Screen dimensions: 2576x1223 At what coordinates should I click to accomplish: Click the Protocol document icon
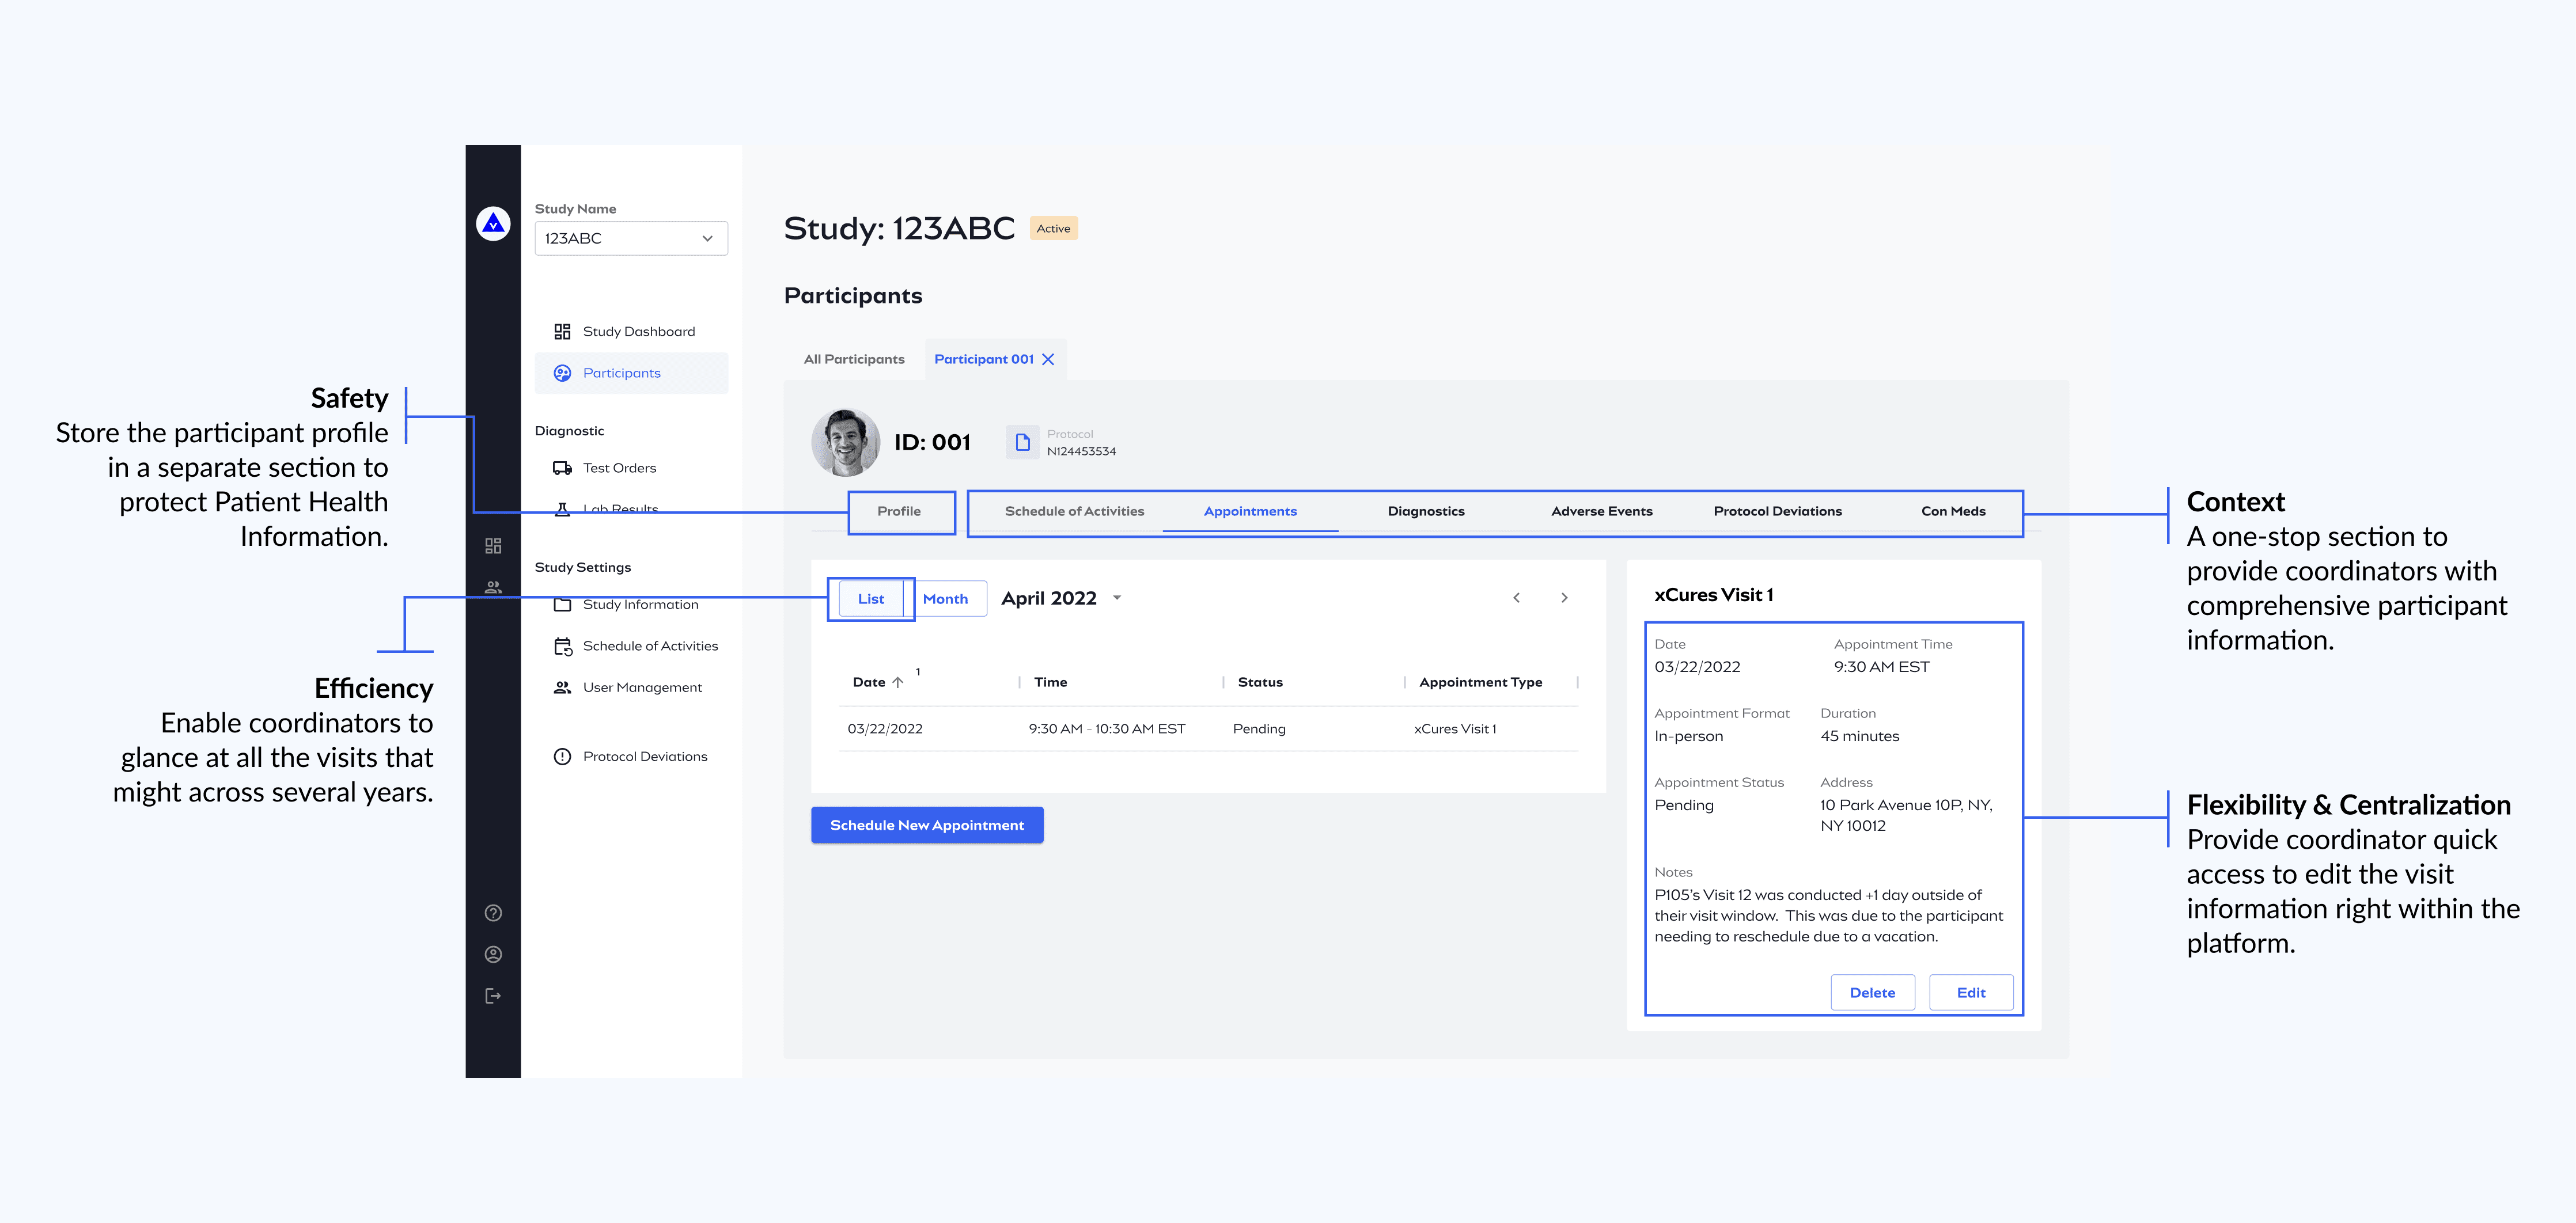pos(1022,442)
